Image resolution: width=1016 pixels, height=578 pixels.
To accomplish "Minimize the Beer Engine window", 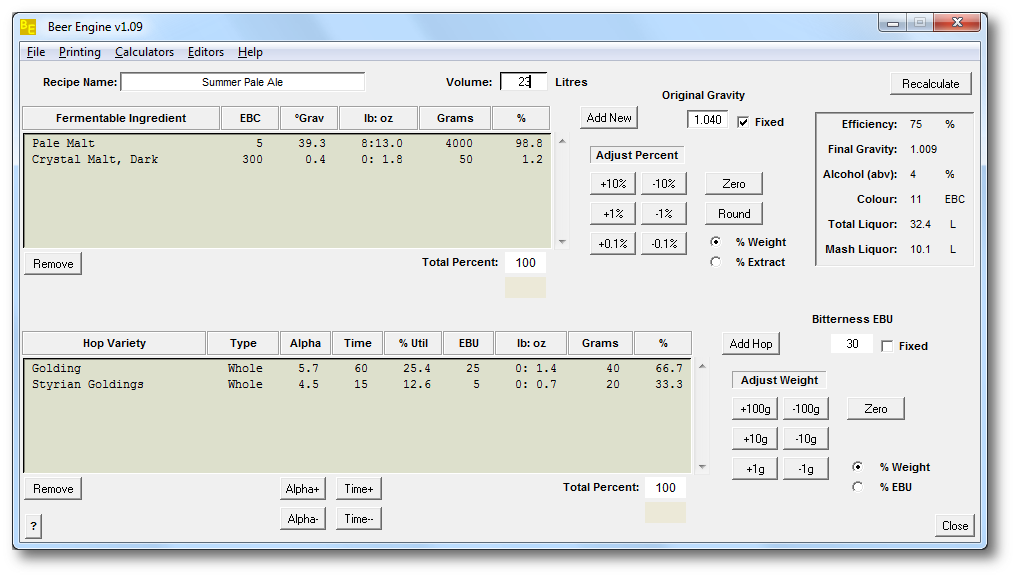I will 893,23.
